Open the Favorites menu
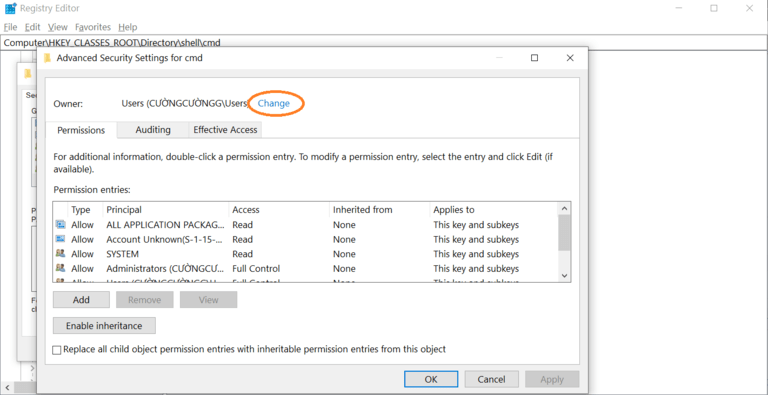768x395 pixels. (x=93, y=27)
